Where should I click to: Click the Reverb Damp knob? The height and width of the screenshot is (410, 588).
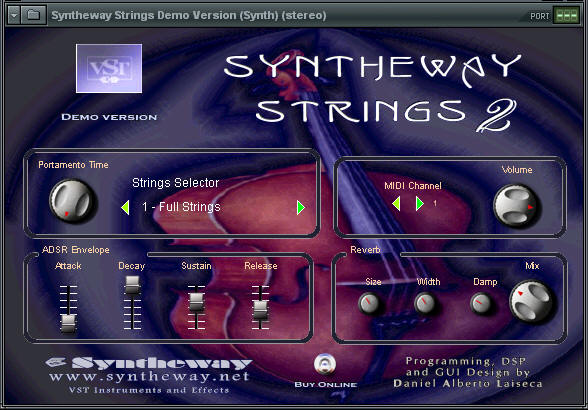481,303
